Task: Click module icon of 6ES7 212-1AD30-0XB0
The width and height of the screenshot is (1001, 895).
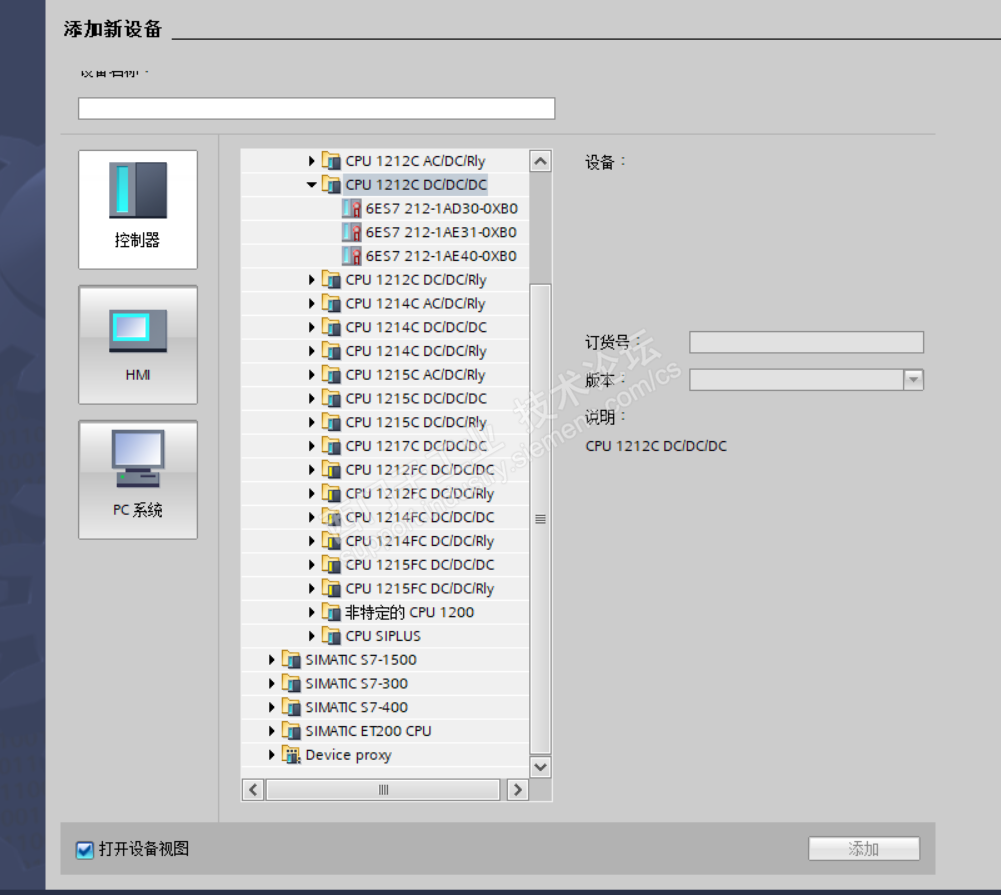Action: point(352,209)
